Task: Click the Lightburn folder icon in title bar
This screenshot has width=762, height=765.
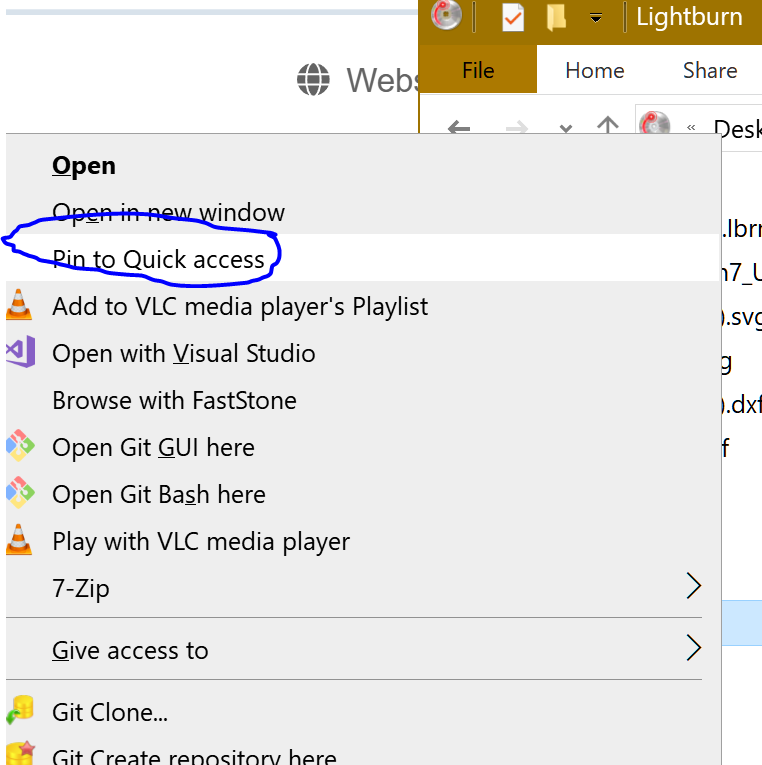Action: click(x=446, y=16)
